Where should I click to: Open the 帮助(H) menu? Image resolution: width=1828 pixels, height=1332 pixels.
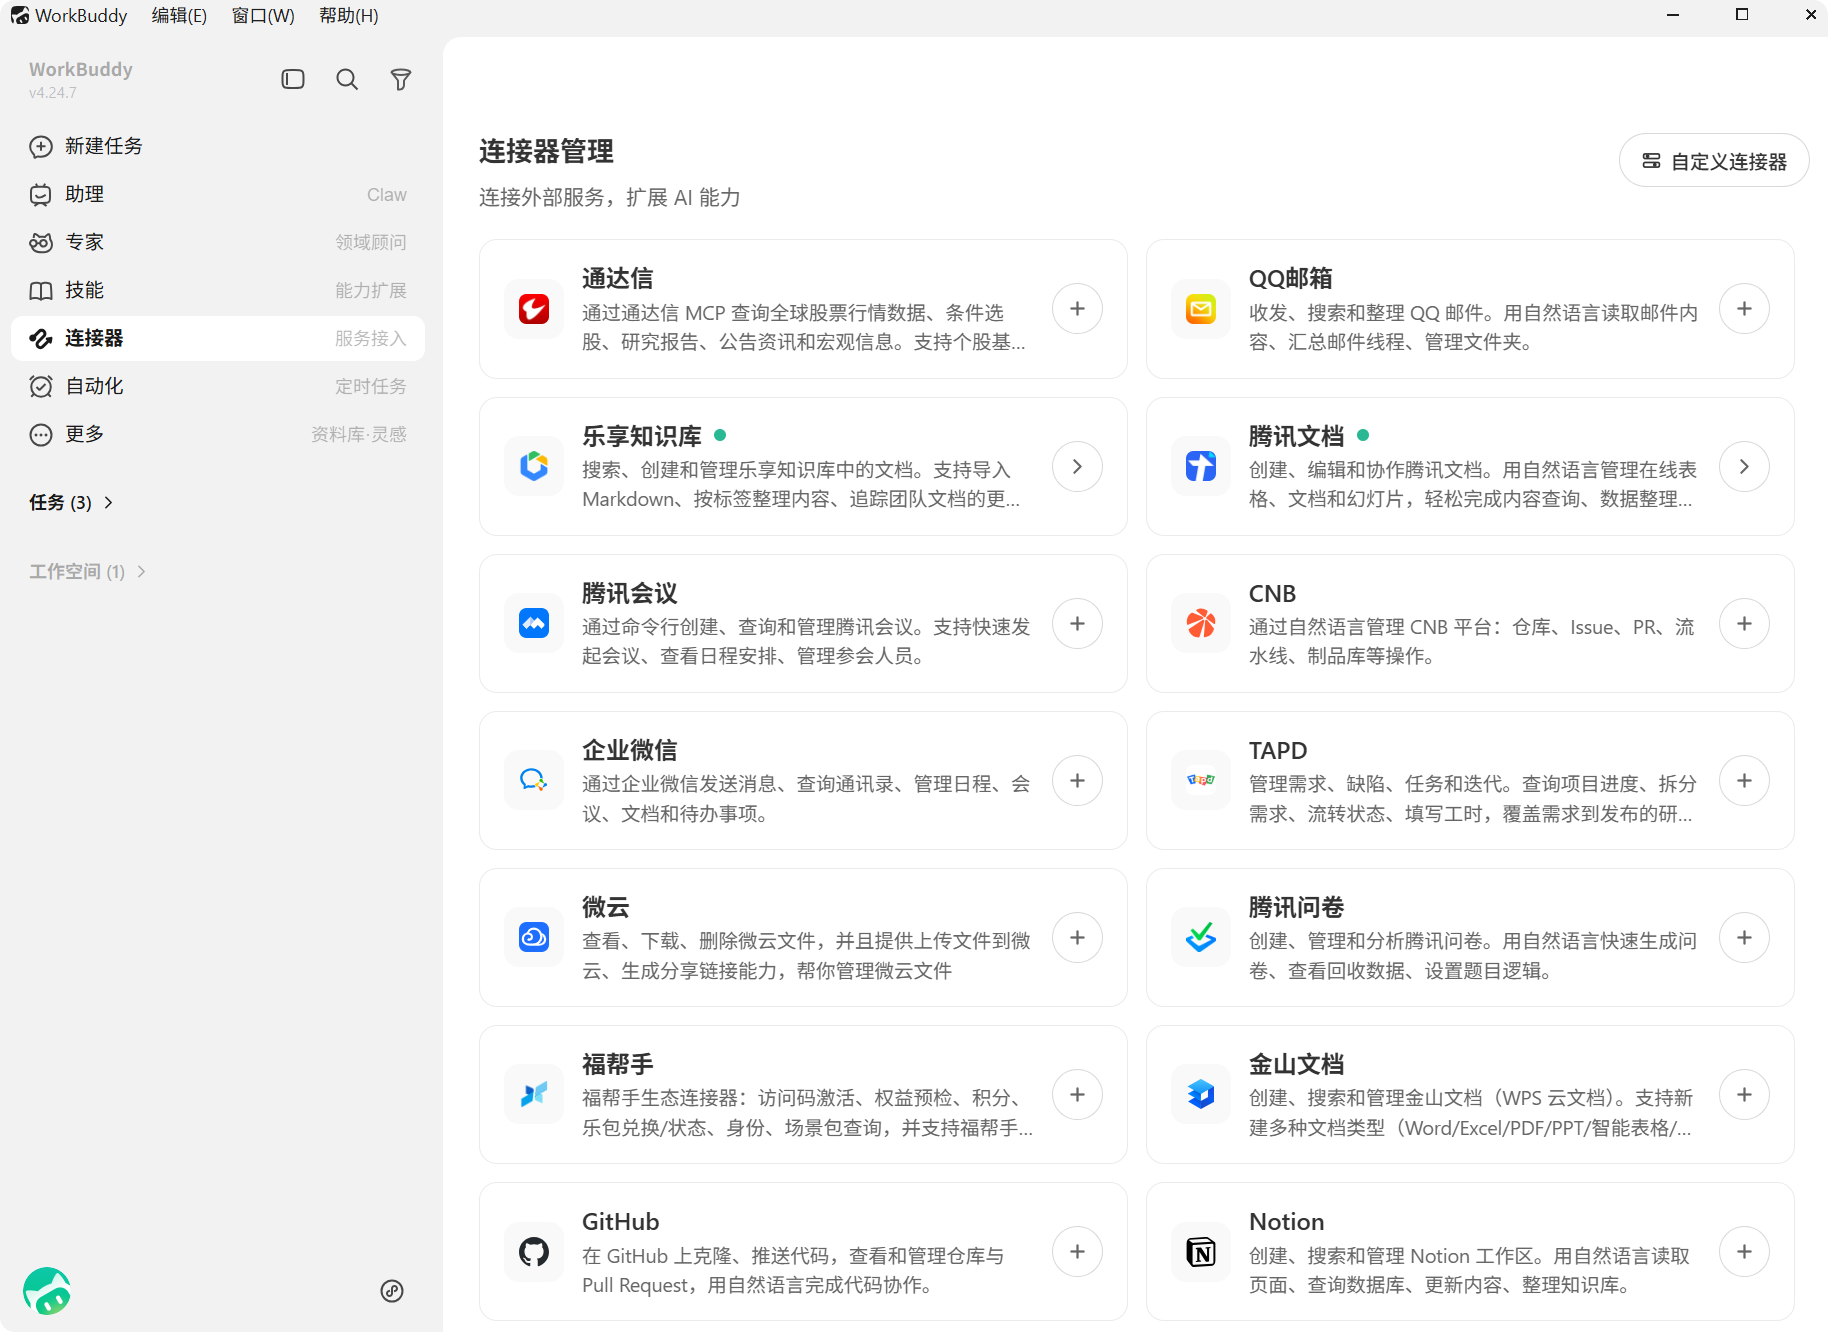tap(349, 15)
